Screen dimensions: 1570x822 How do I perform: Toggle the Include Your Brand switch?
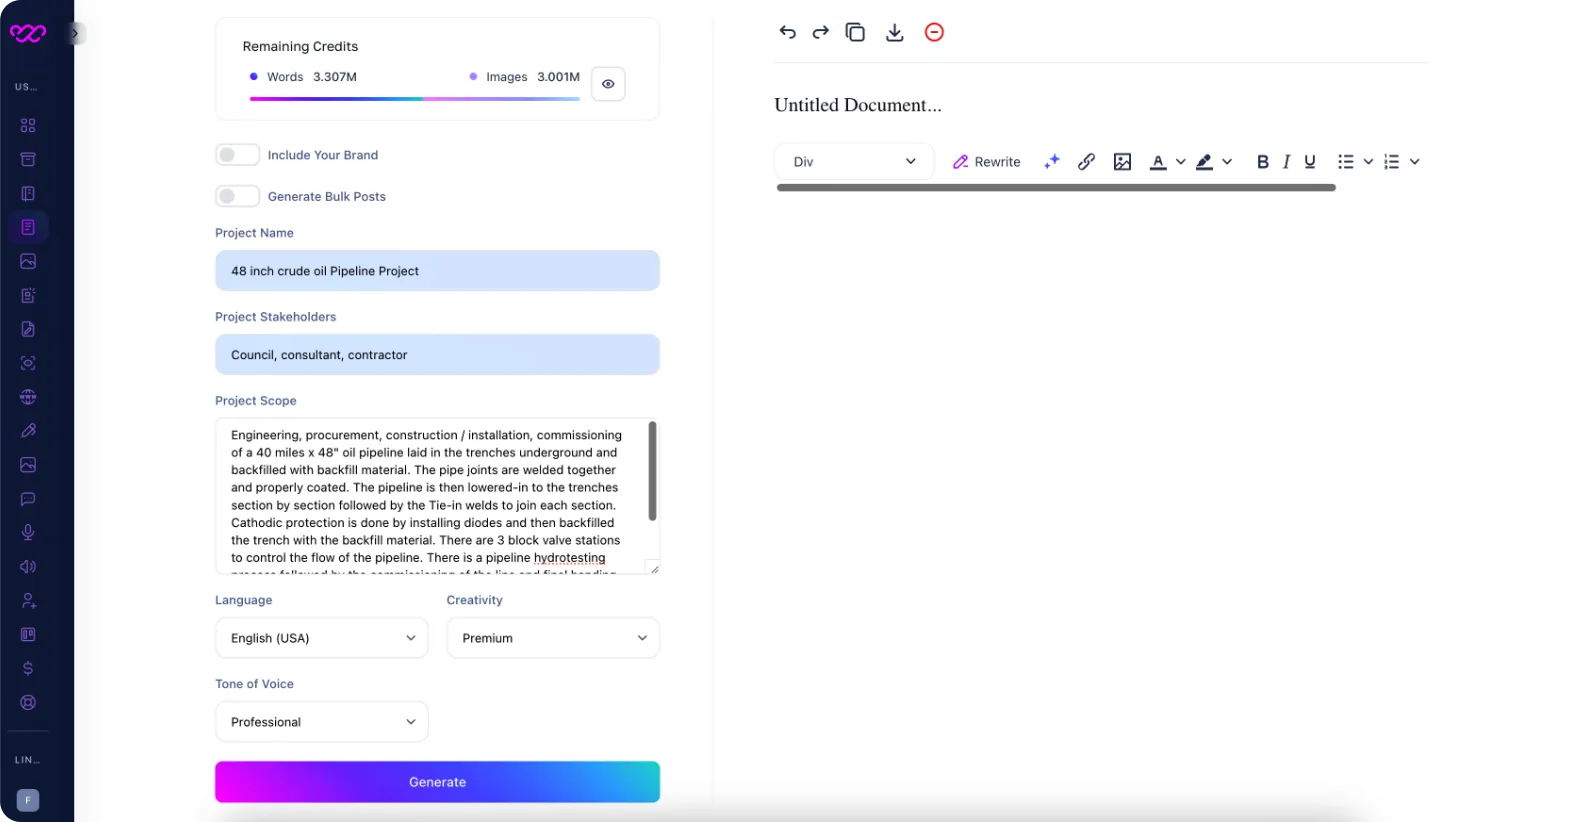[237, 155]
